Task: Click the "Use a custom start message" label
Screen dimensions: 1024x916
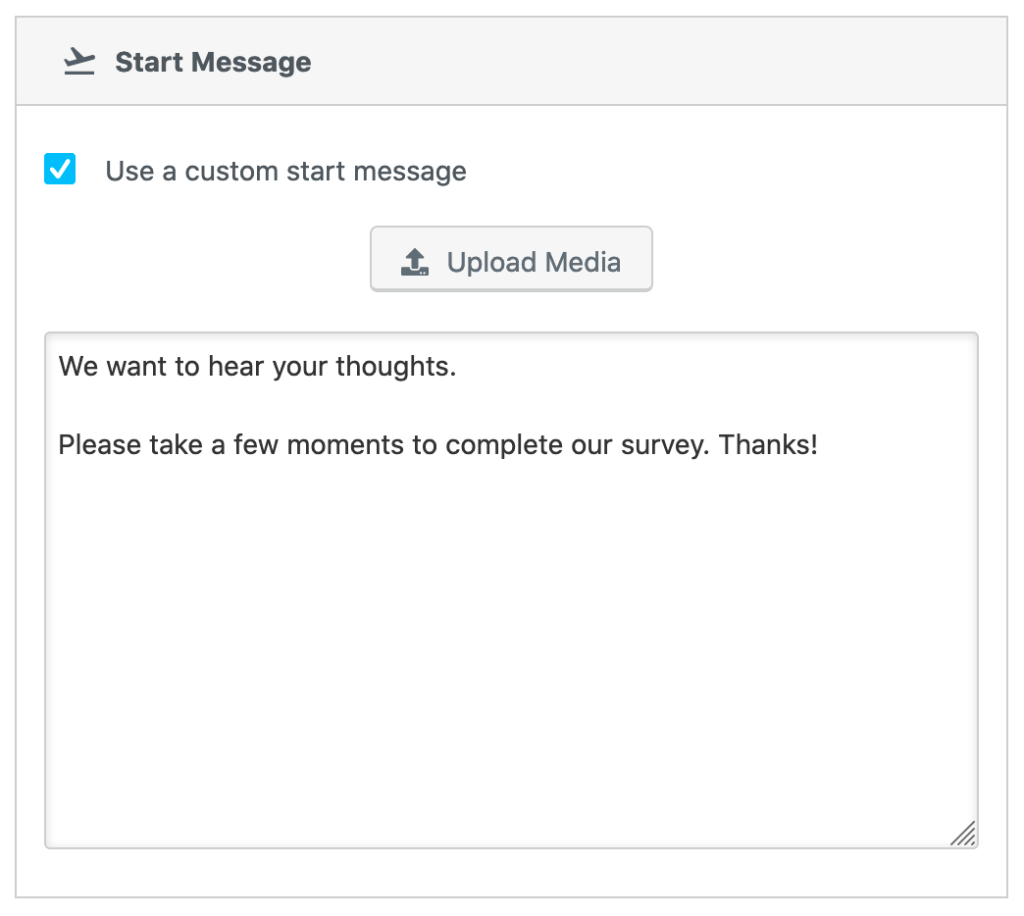Action: tap(286, 171)
